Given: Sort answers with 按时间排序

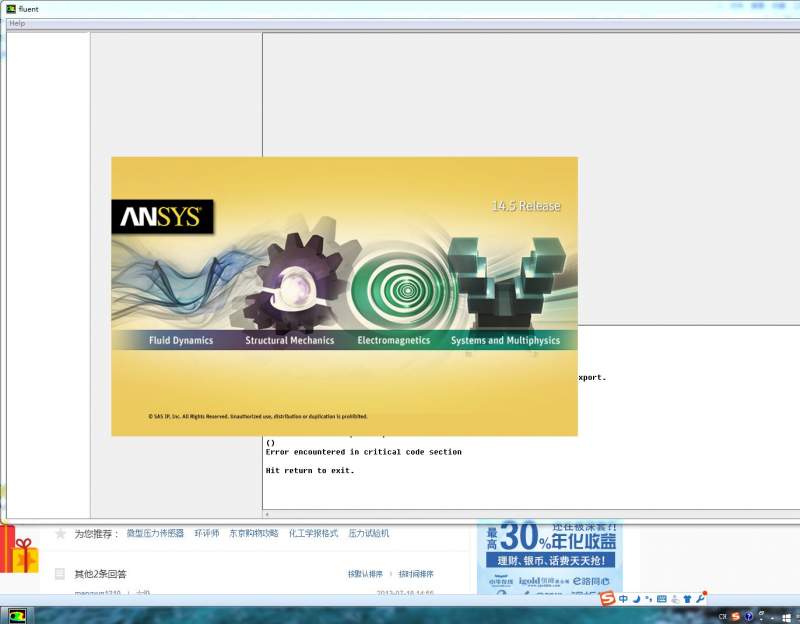Looking at the screenshot, I should 416,574.
